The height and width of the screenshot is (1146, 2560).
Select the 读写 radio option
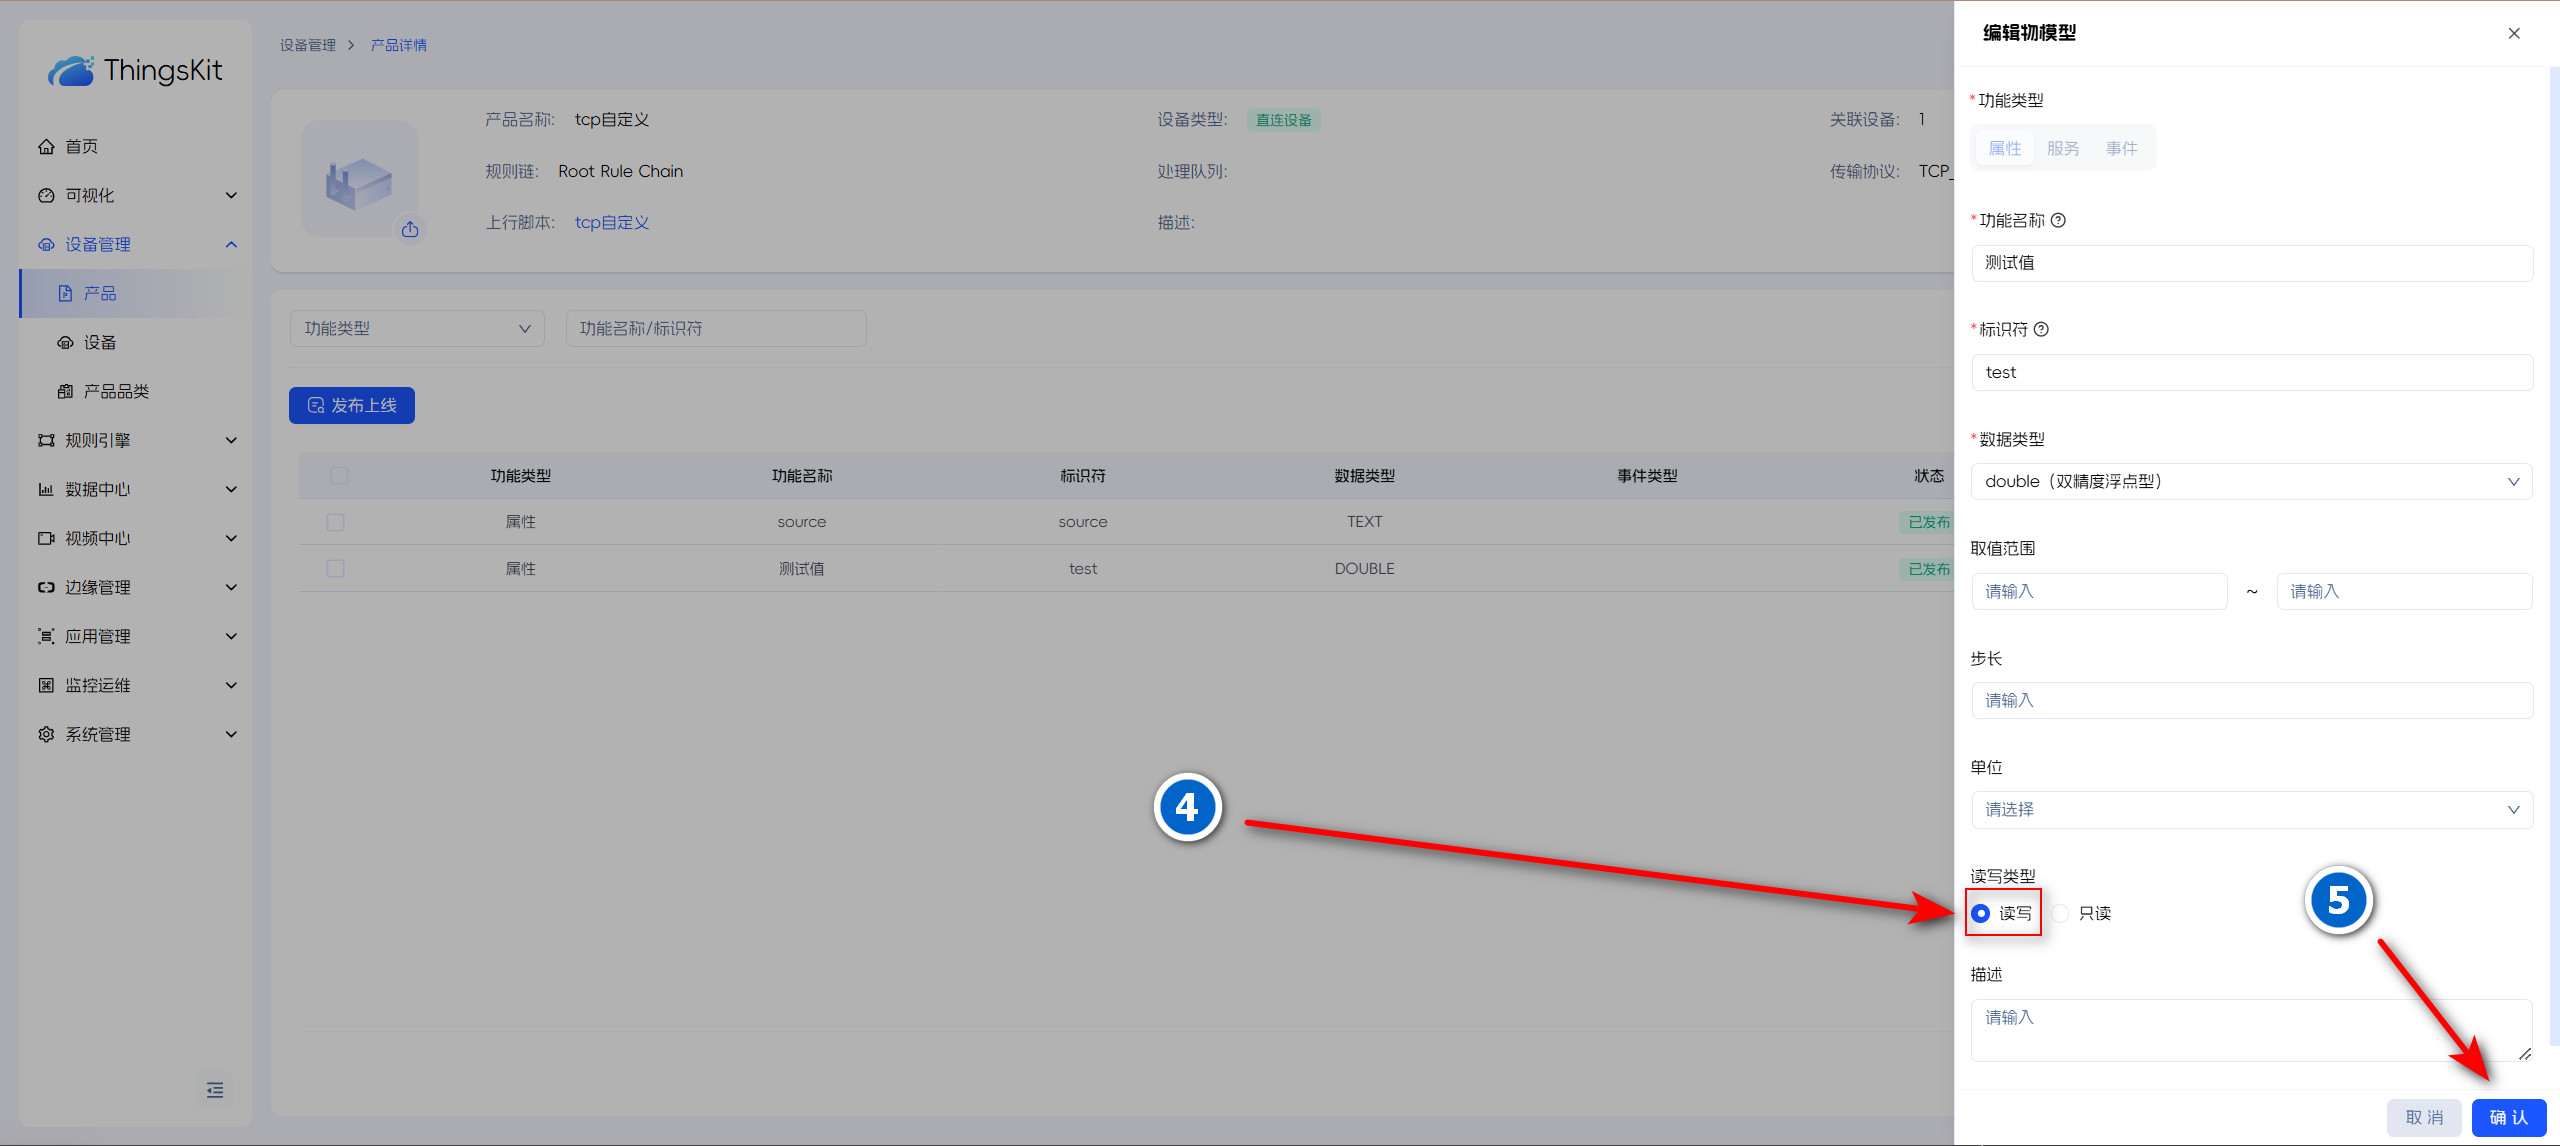pos(1980,913)
